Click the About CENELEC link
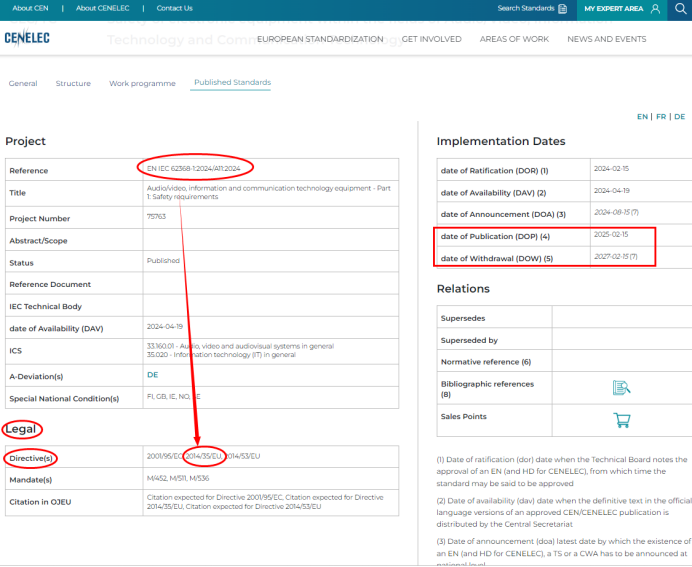 (101, 8)
